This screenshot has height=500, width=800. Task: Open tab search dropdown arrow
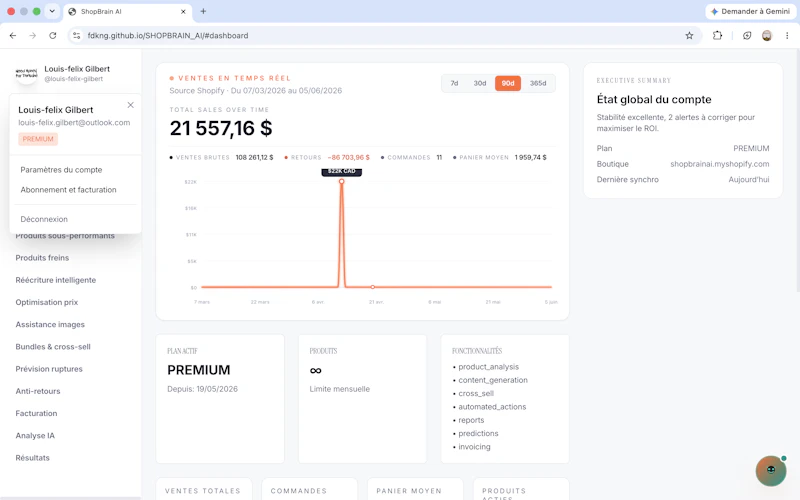click(52, 11)
